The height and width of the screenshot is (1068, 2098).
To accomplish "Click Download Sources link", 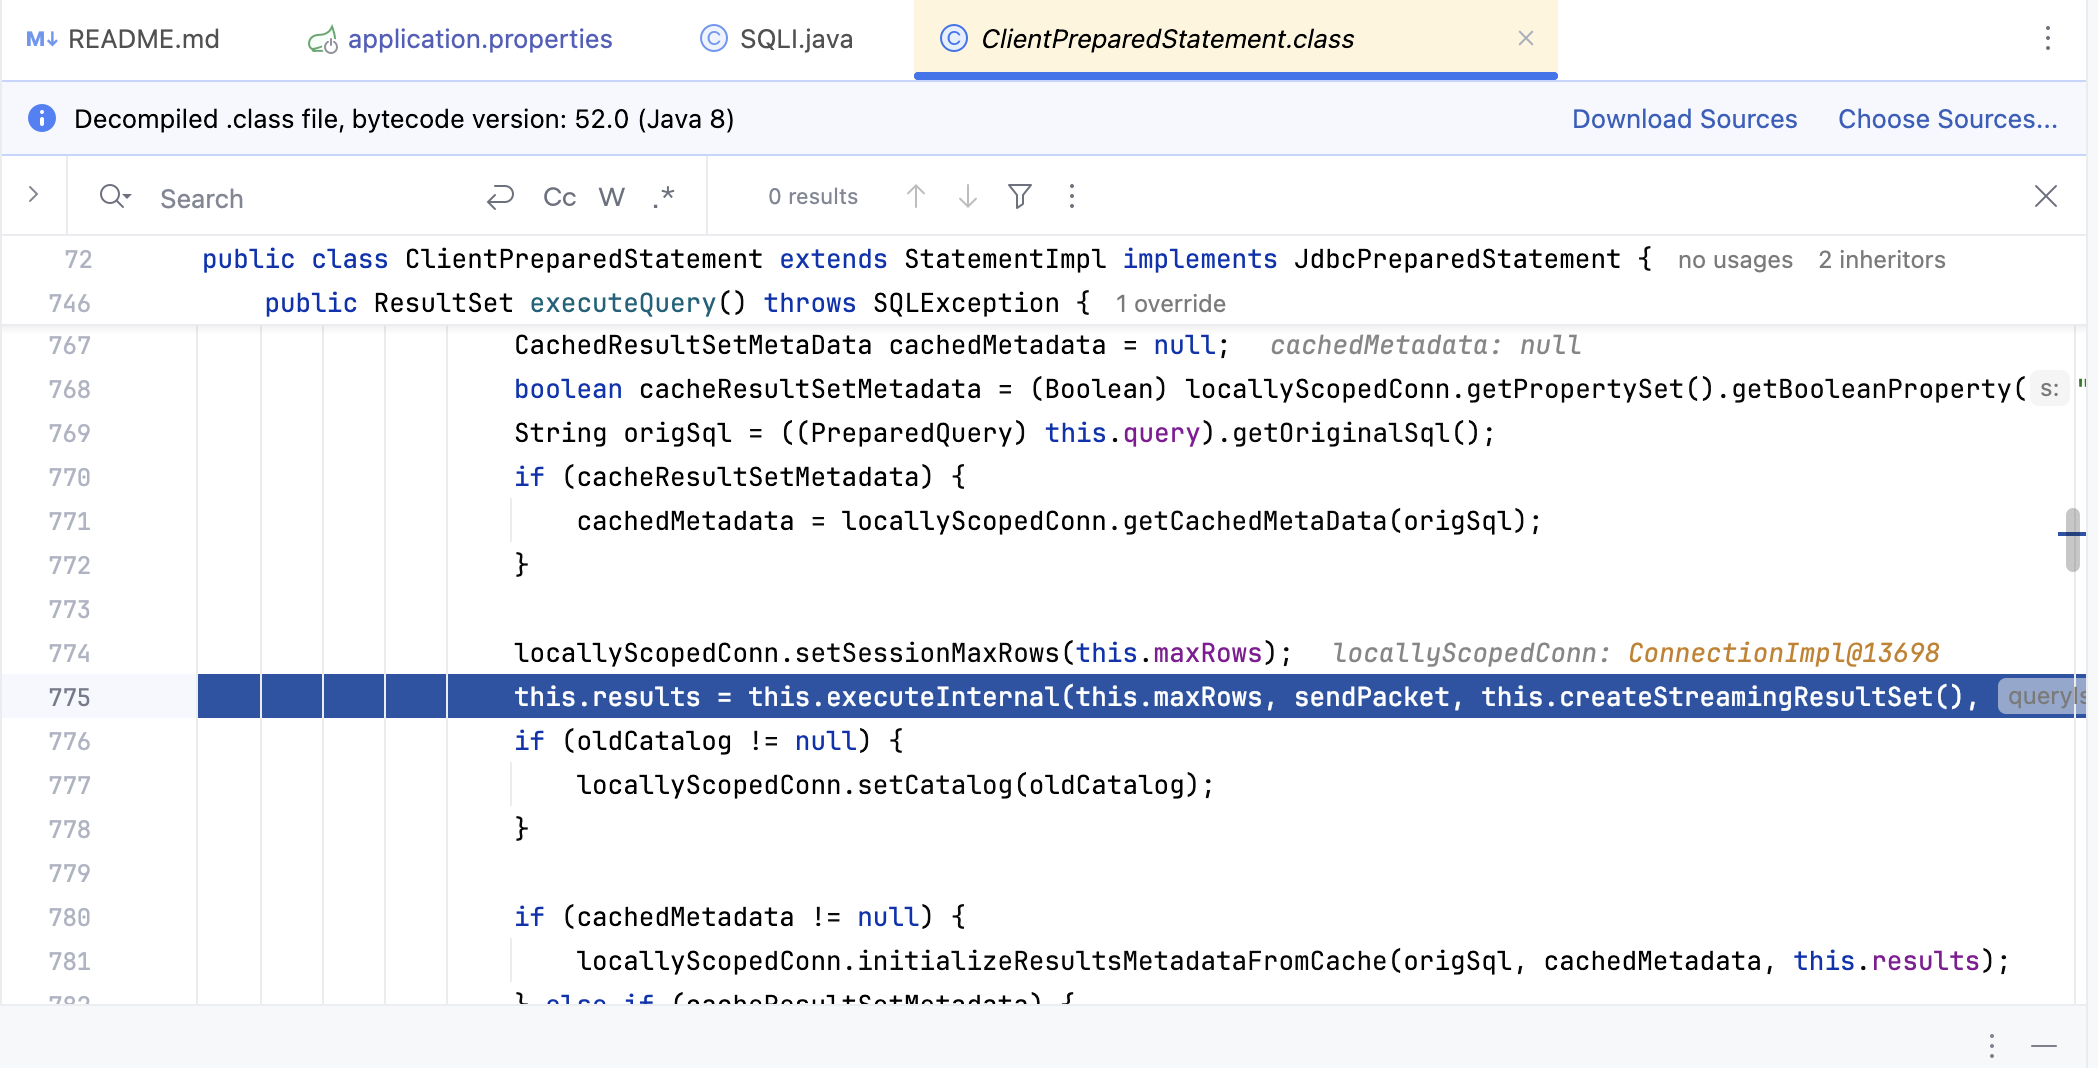I will (1684, 119).
